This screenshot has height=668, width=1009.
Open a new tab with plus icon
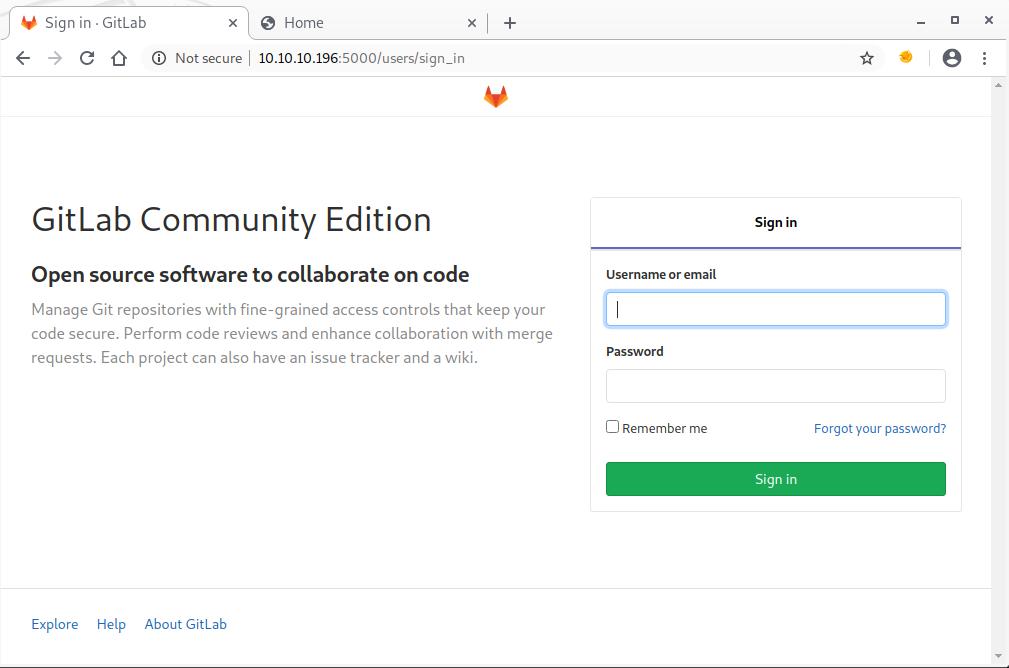[x=510, y=23]
